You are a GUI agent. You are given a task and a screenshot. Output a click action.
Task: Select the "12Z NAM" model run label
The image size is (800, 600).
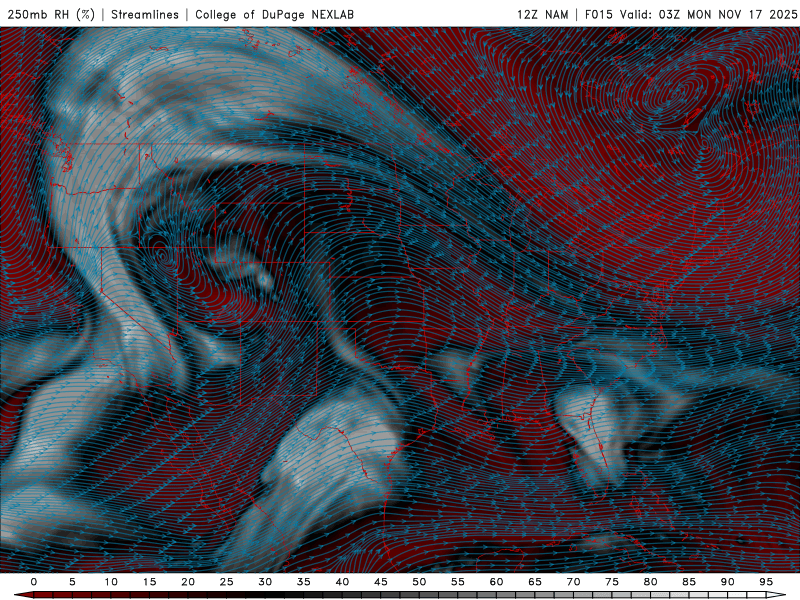coord(542,14)
